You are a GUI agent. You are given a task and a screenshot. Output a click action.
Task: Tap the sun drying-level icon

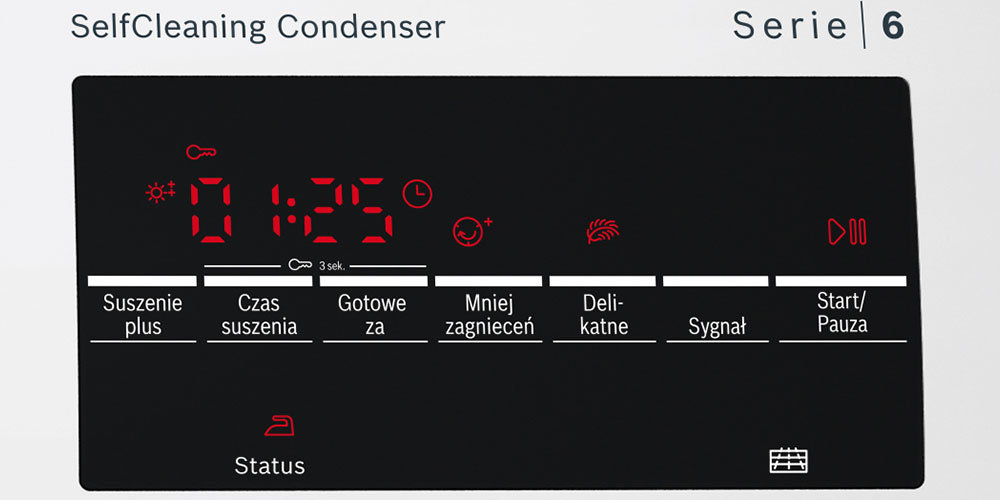(x=160, y=191)
